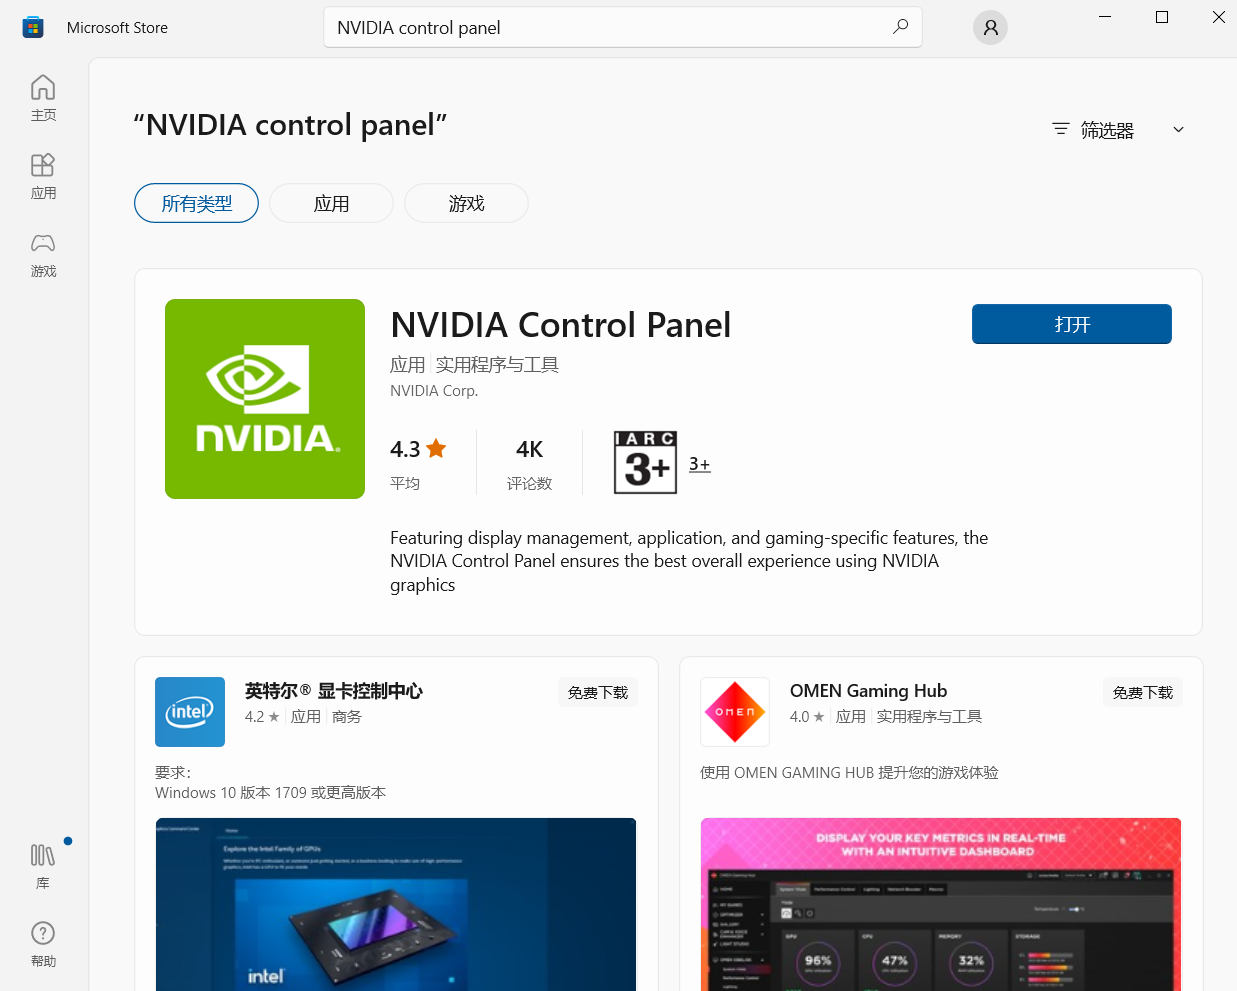
Task: Minimize the Microsoft Store window
Action: click(1105, 17)
